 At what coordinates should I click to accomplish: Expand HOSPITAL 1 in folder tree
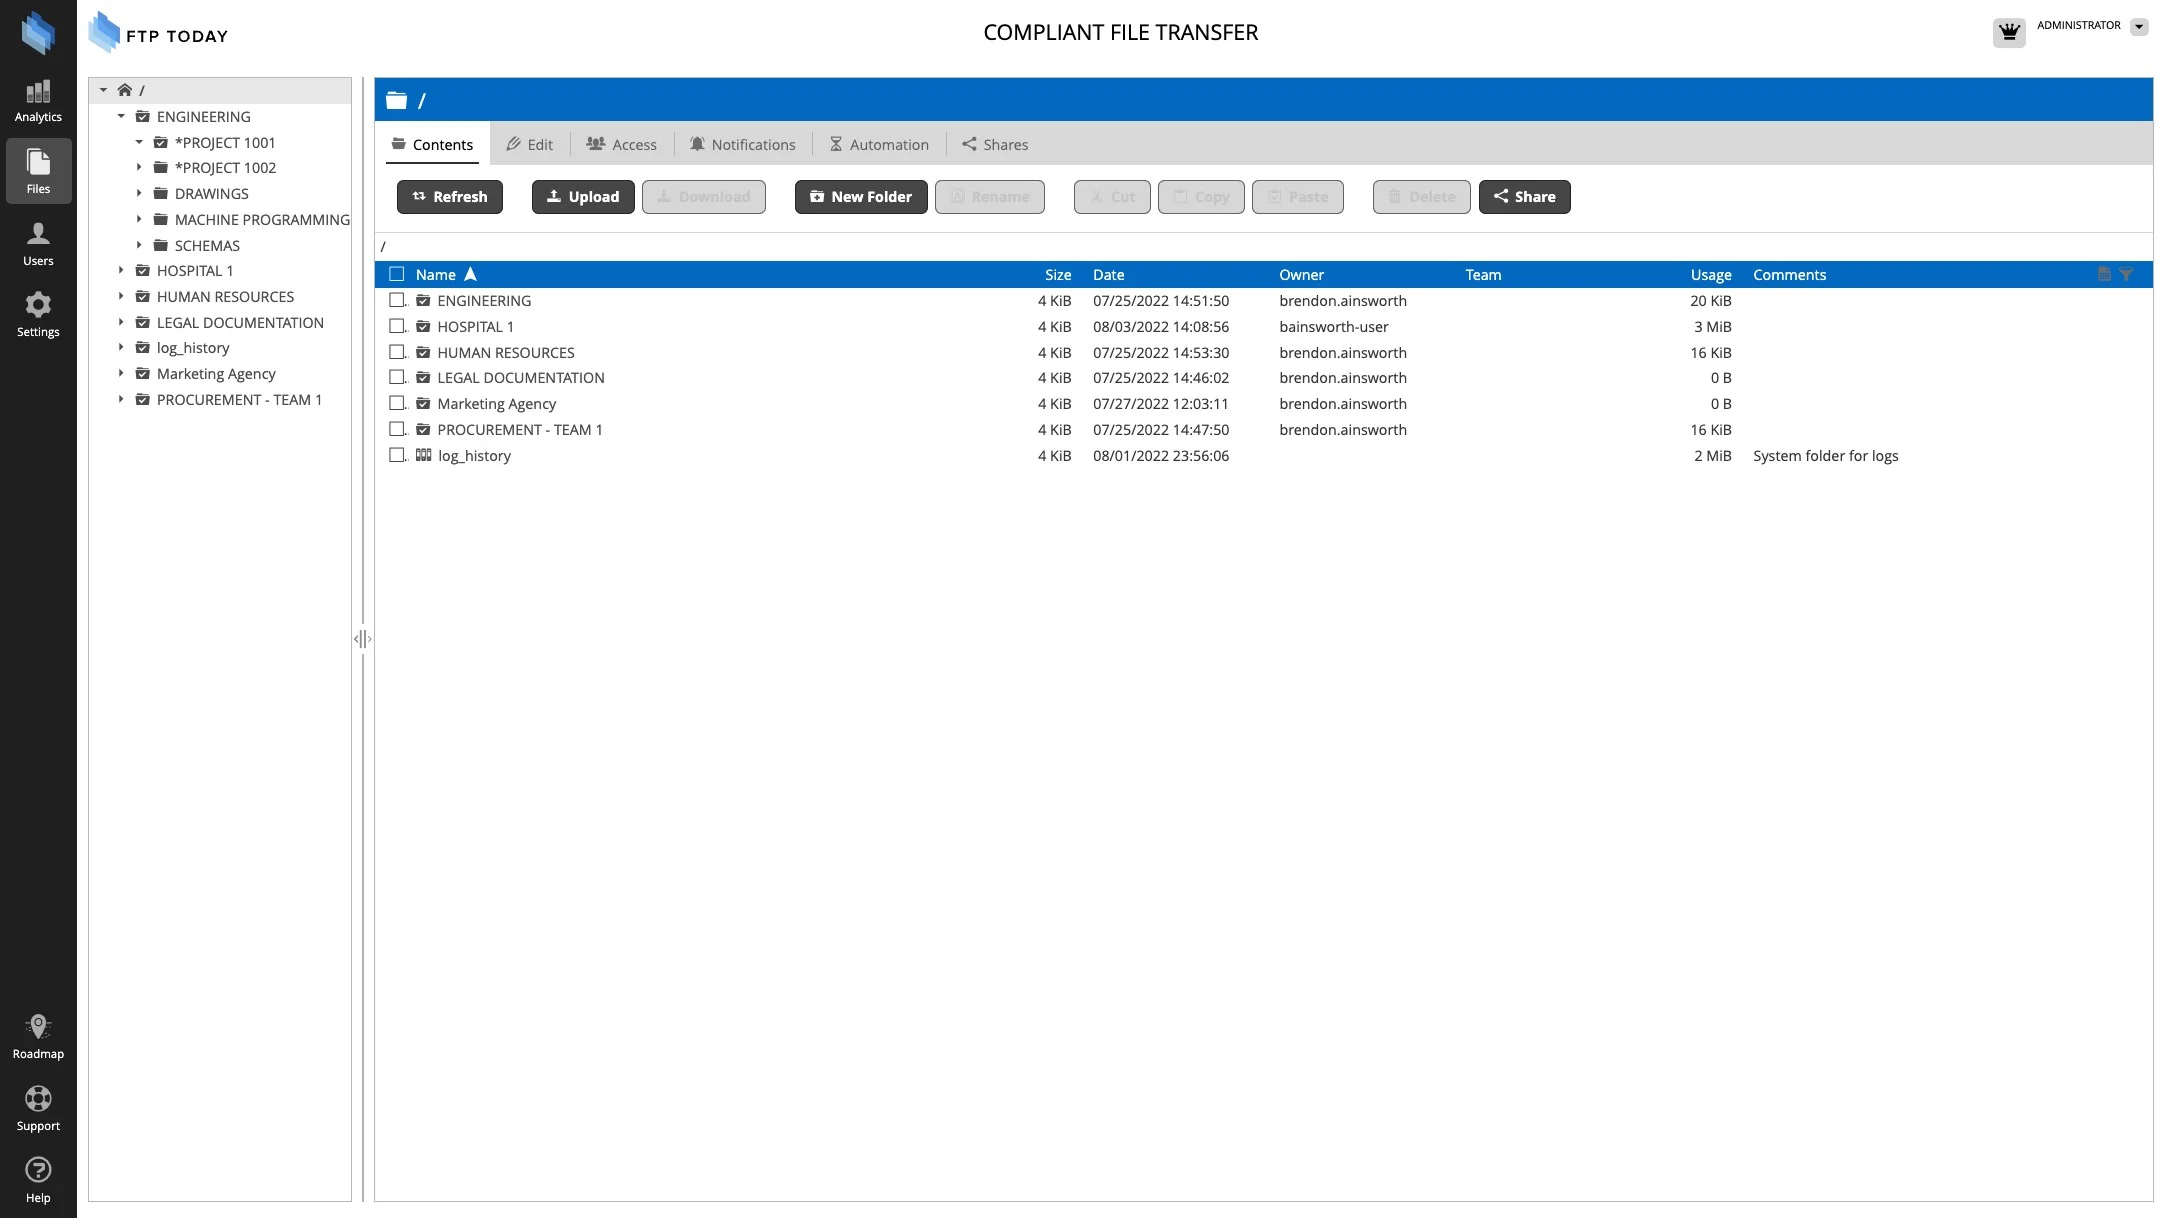click(x=121, y=271)
